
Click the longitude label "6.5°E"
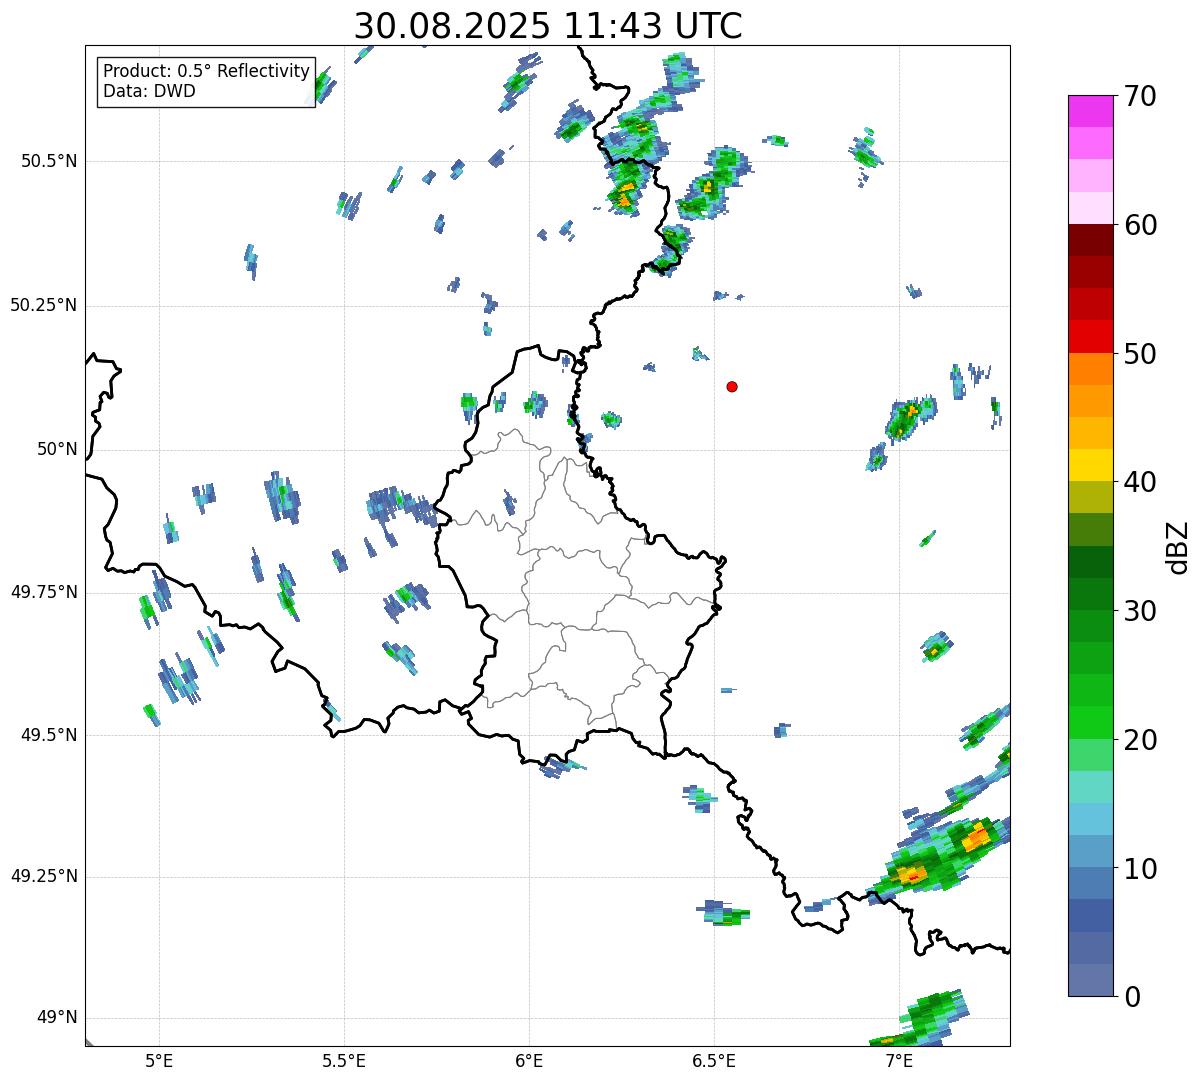[x=714, y=1060]
